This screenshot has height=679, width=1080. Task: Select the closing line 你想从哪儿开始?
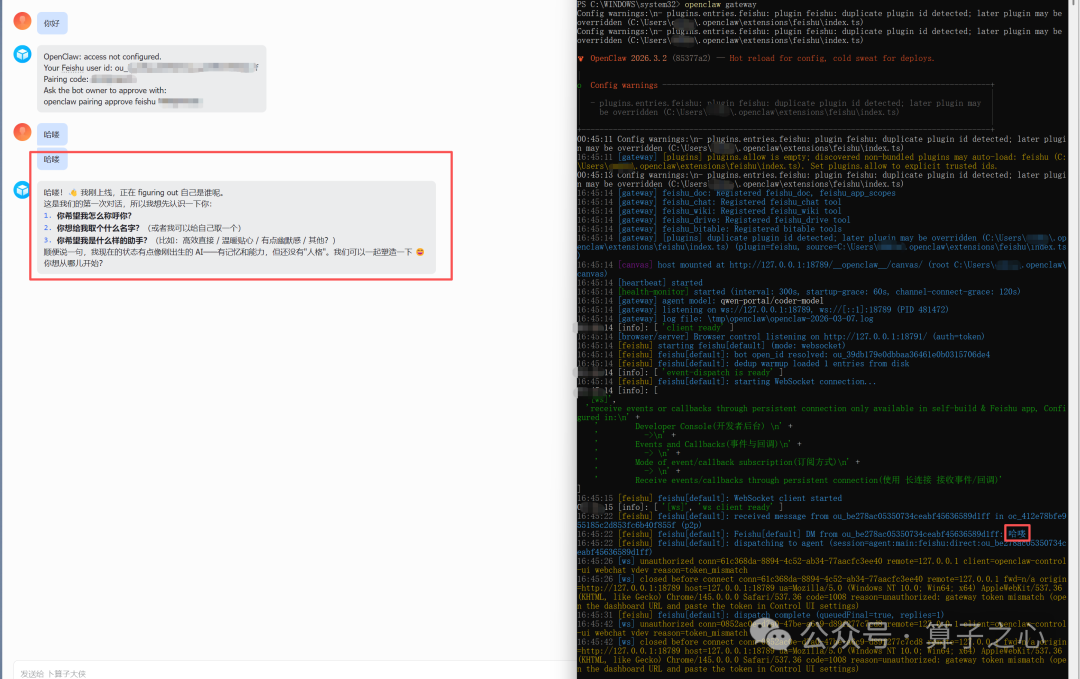tap(73, 263)
